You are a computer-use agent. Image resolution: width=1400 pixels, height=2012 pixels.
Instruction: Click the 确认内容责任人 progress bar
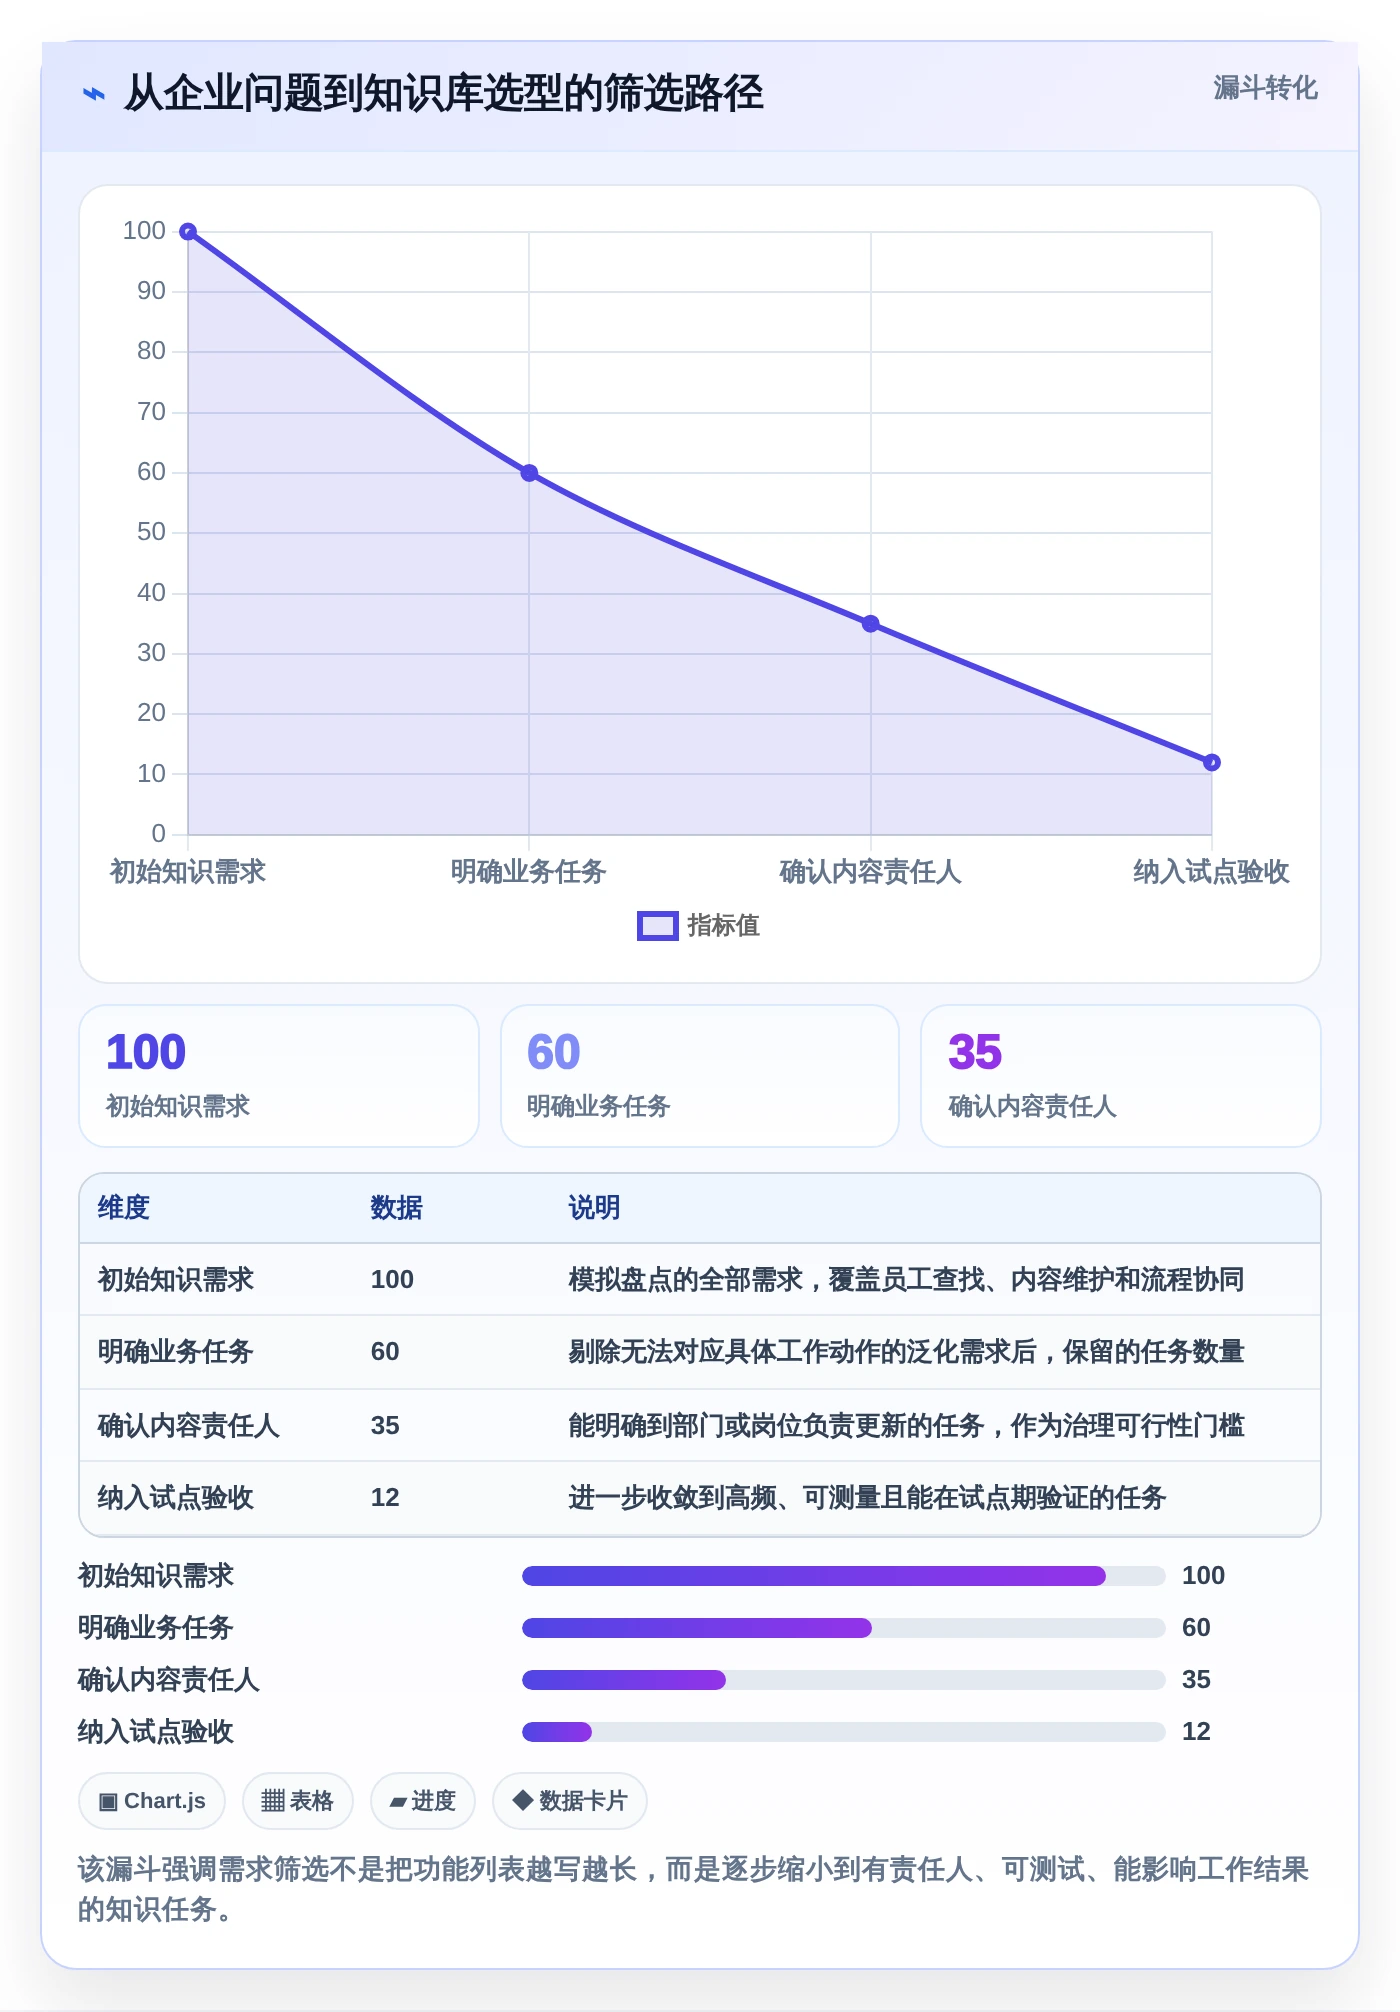click(844, 1680)
